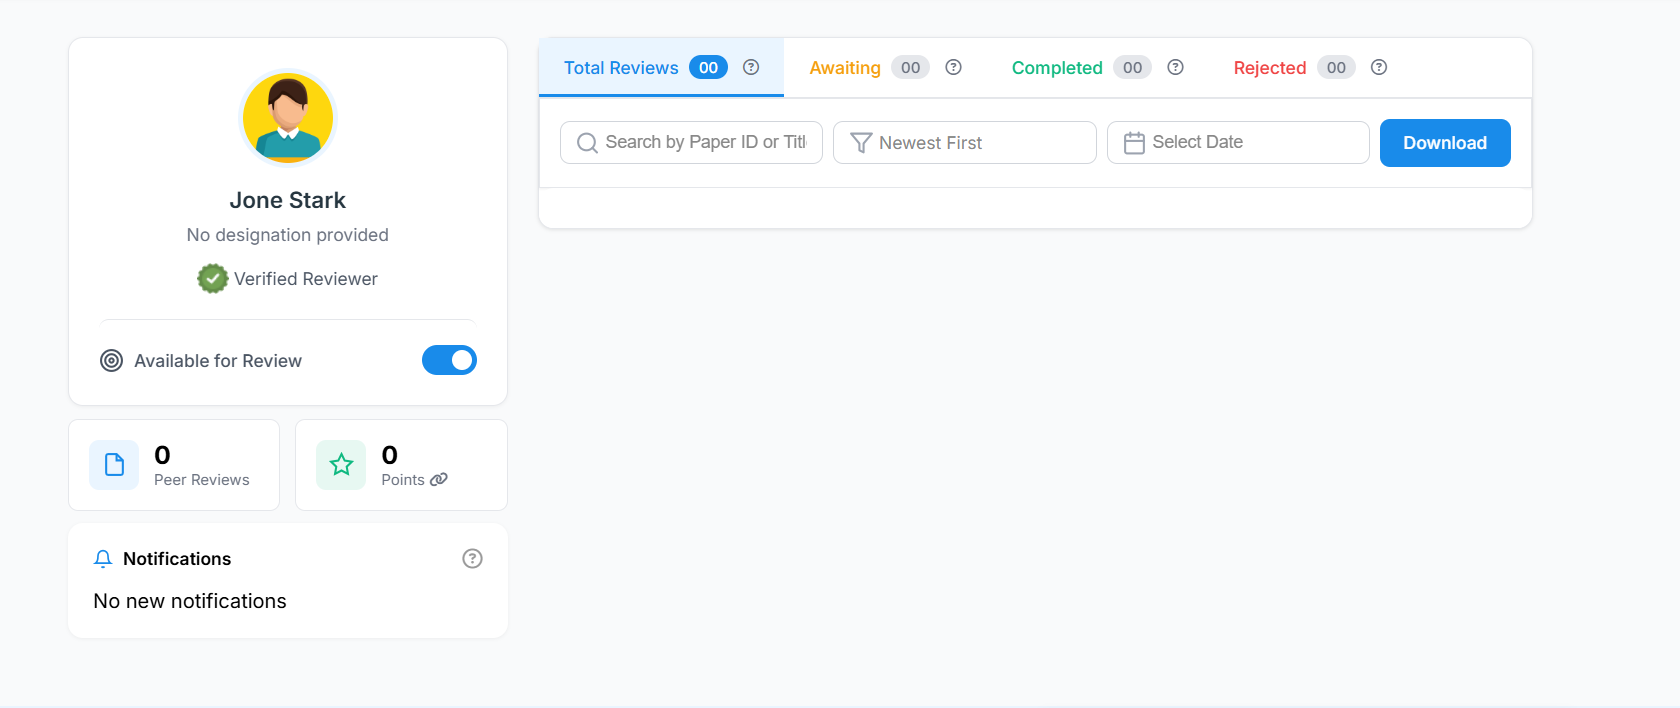1680x708 pixels.
Task: Click the search magnifier icon
Action: (587, 143)
